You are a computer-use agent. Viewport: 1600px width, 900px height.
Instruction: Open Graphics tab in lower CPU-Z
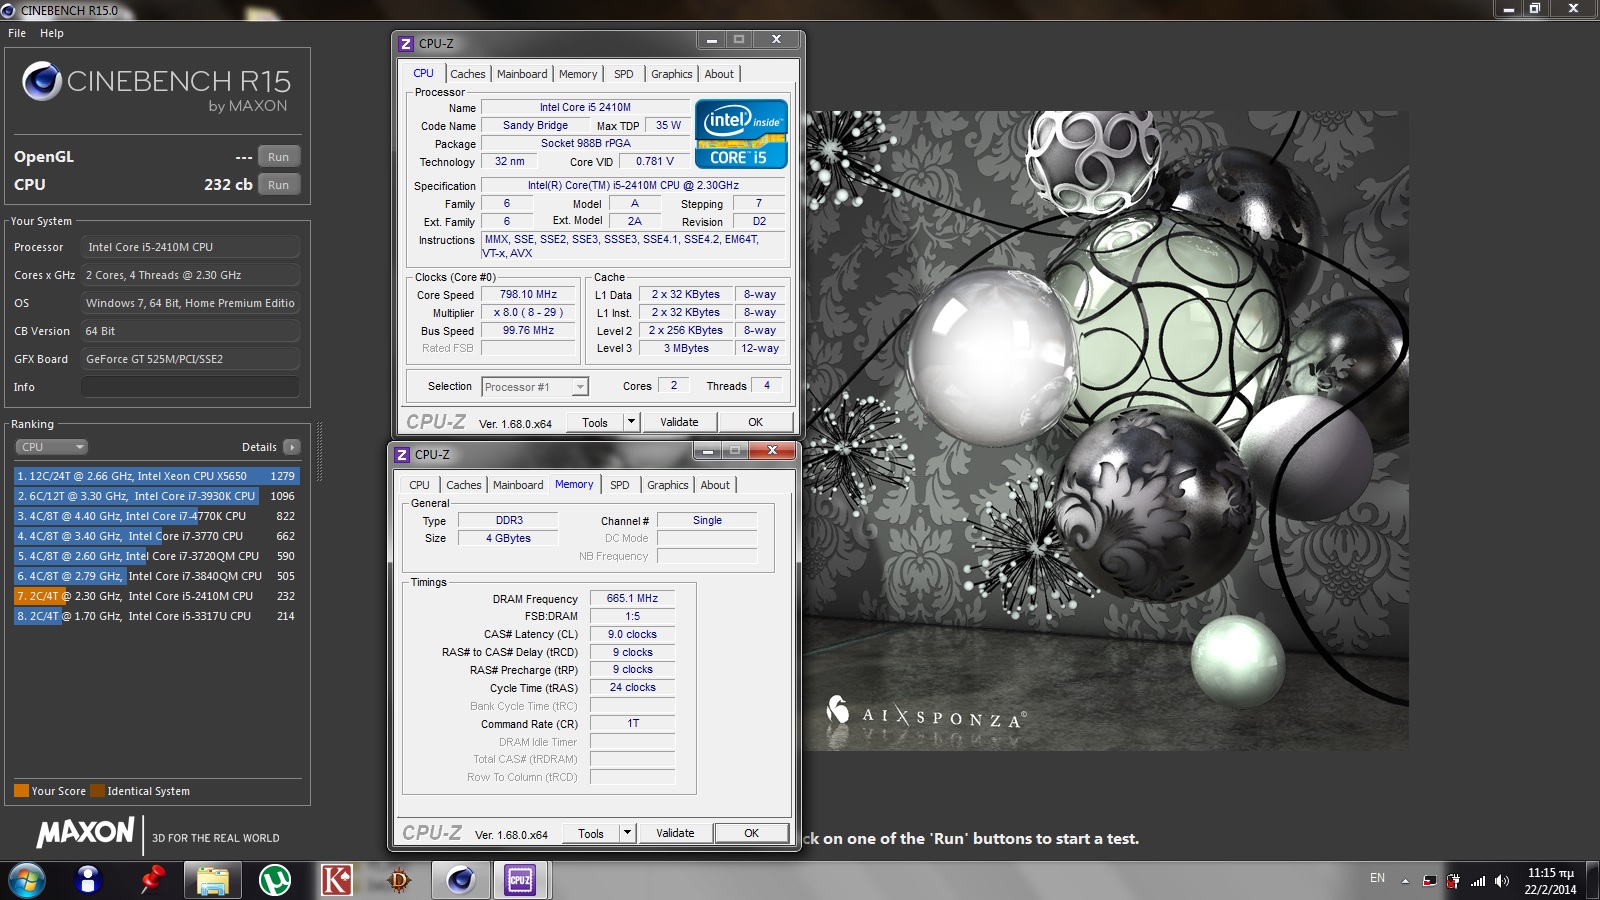667,485
